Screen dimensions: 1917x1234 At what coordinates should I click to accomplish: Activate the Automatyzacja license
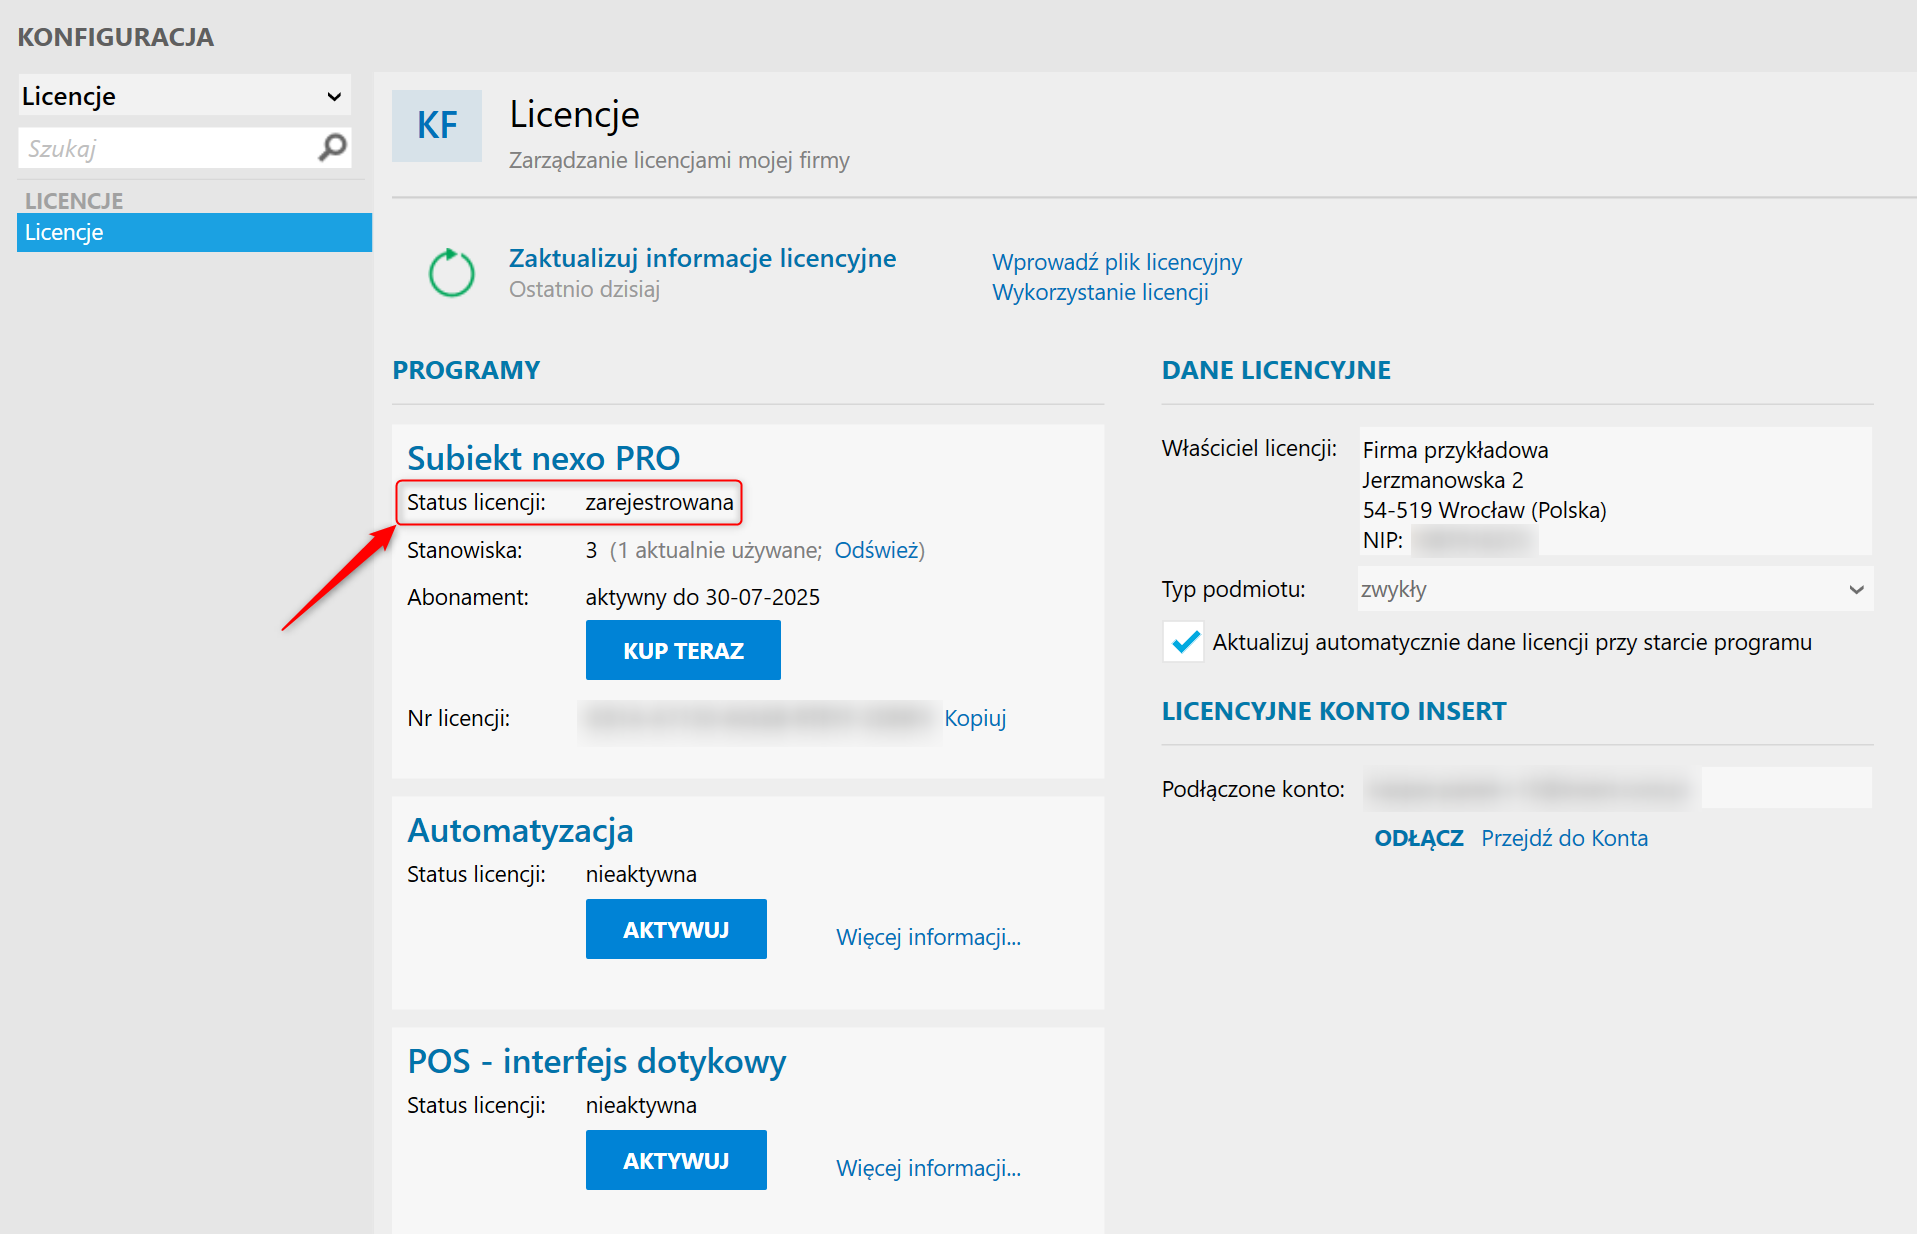[676, 930]
